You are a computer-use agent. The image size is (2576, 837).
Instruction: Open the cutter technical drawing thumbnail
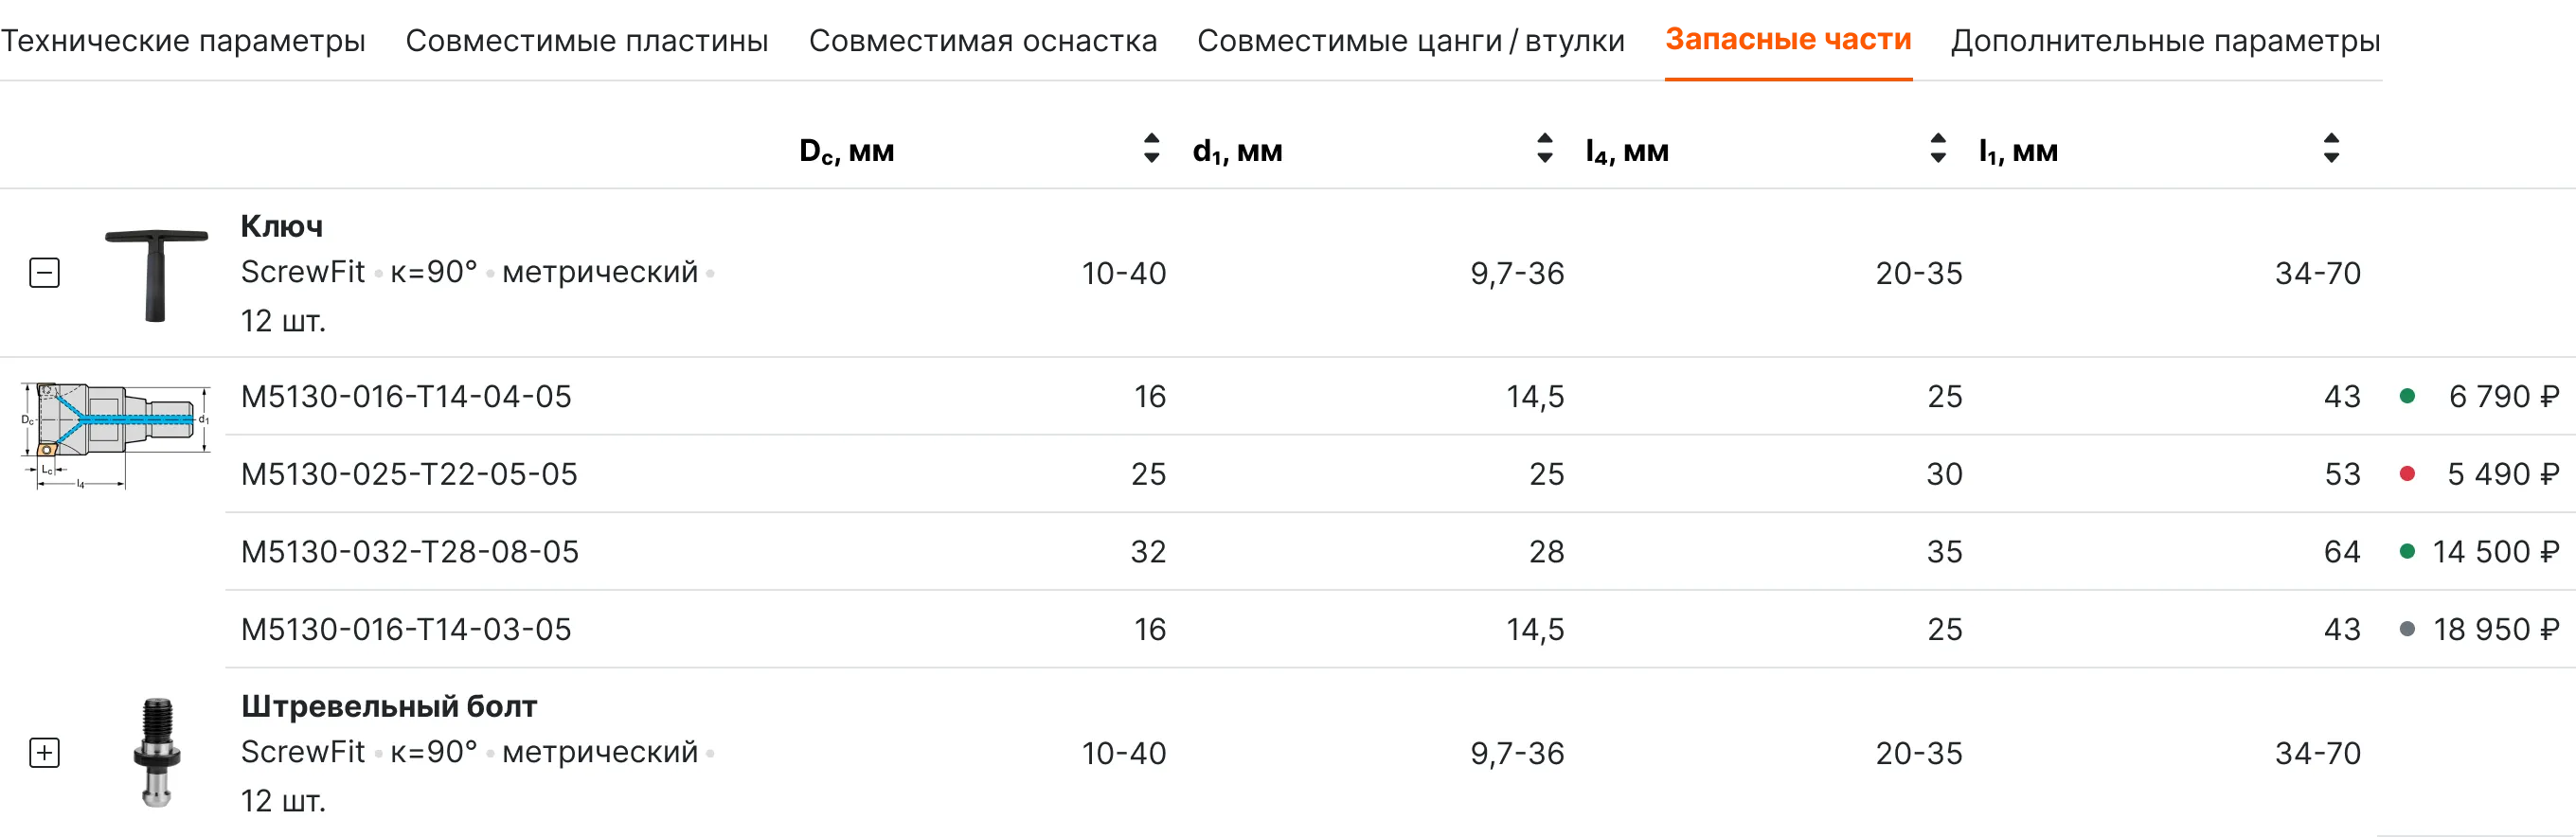(x=115, y=435)
